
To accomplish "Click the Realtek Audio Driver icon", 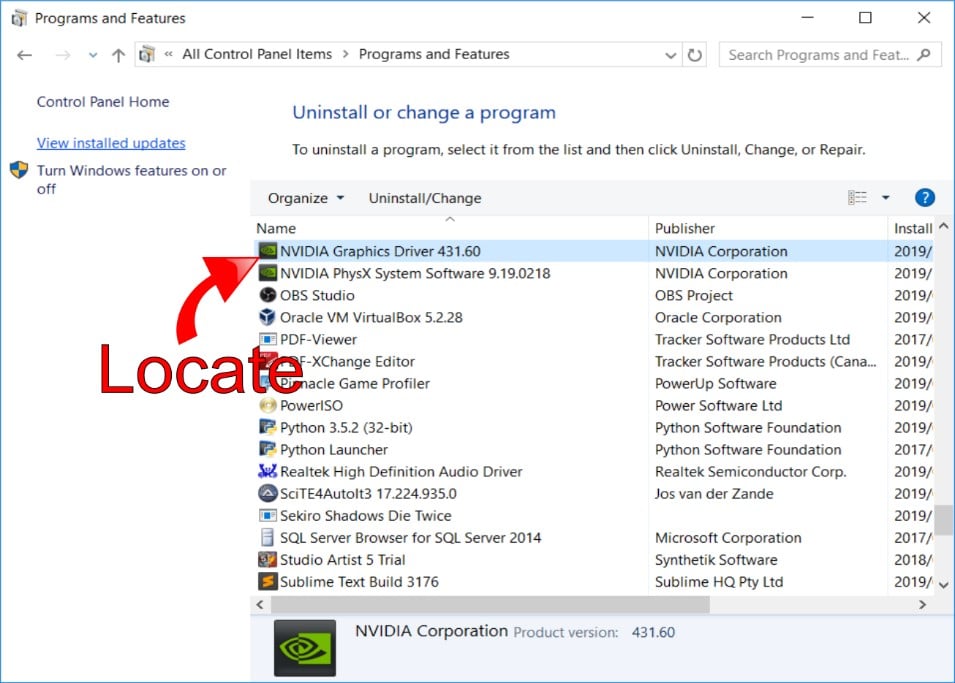I will coord(267,471).
